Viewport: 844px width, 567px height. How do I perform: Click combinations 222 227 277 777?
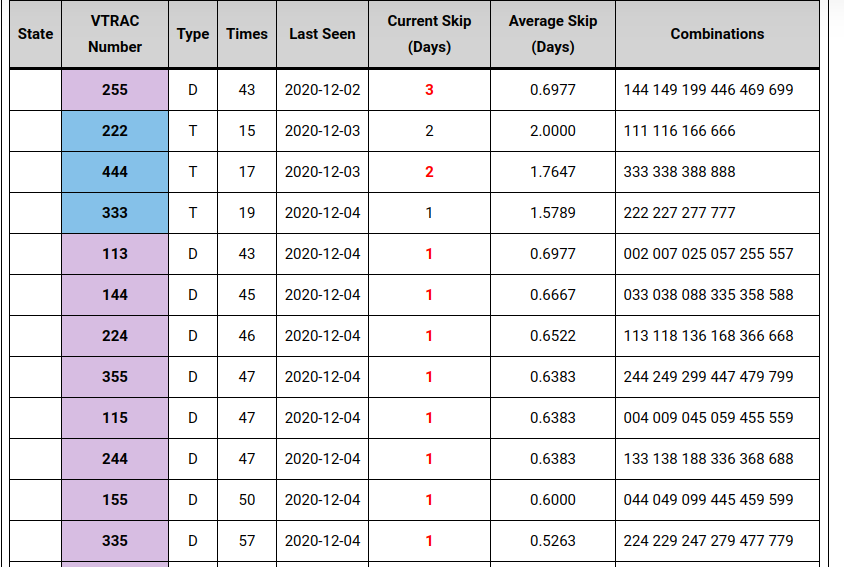tap(679, 213)
